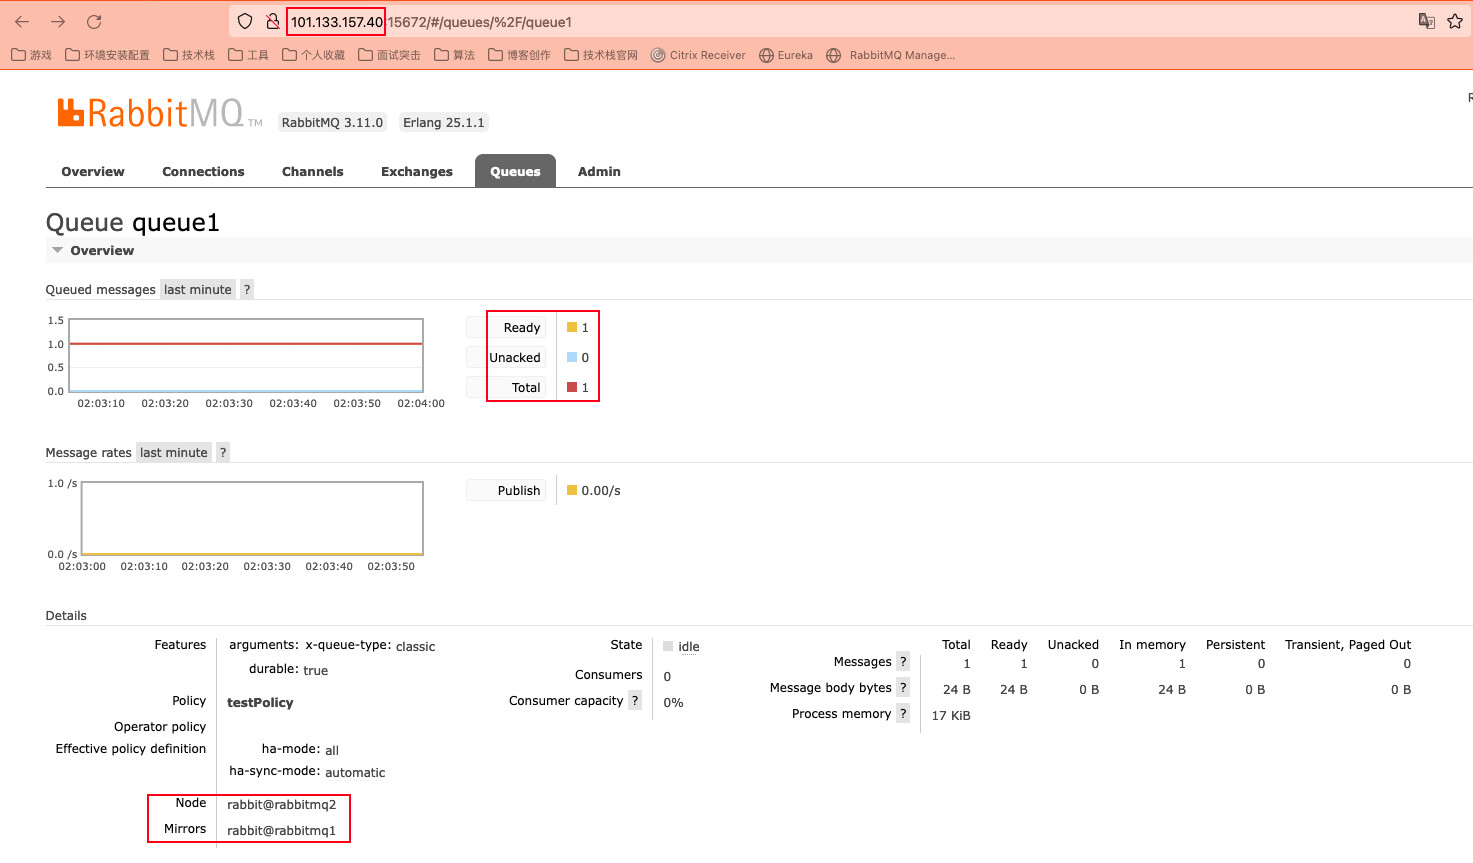Click the shield tracking protection icon
Screen dimensions: 1473x863
(x=245, y=21)
